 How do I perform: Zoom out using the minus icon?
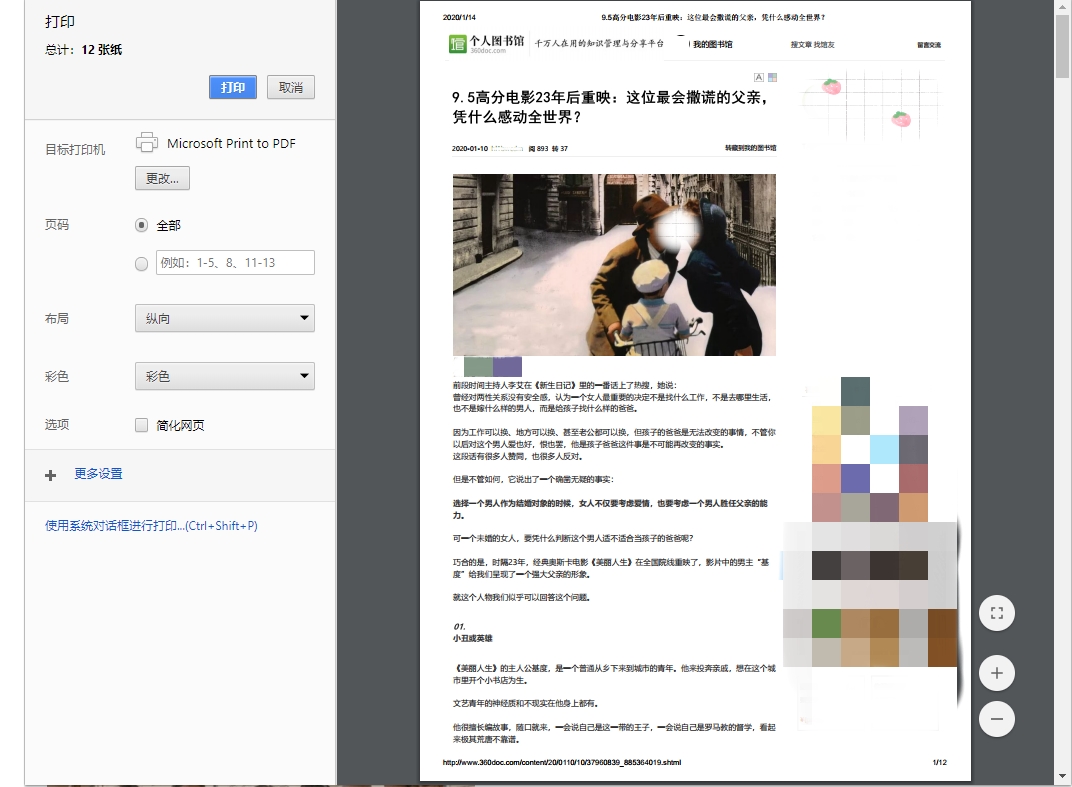coord(996,719)
